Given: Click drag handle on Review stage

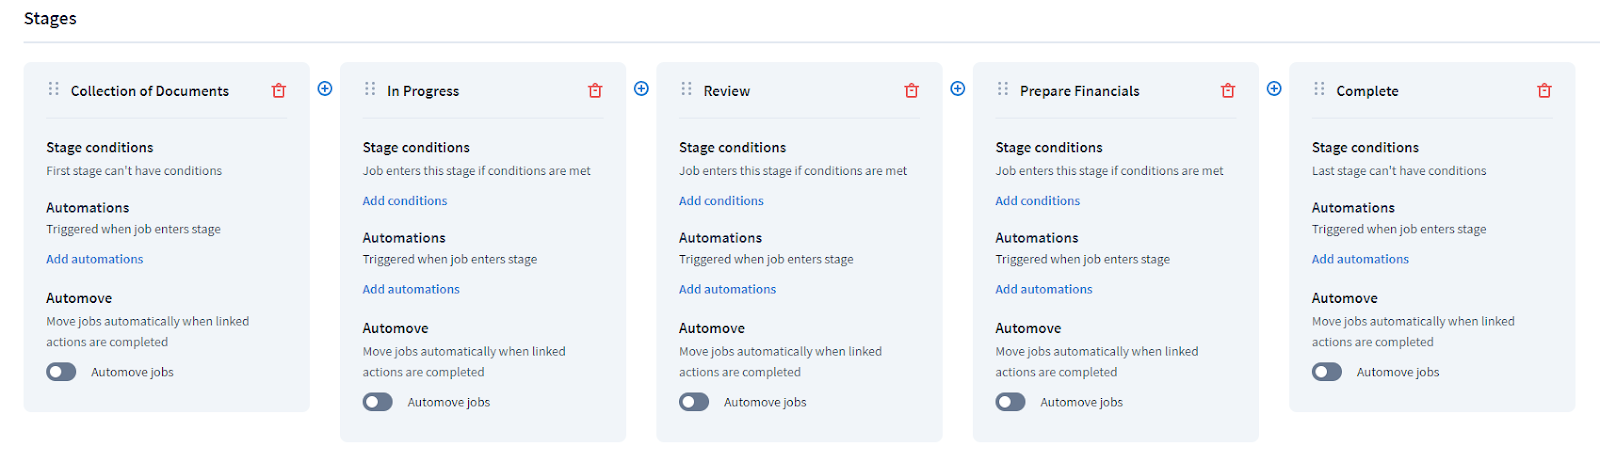Looking at the screenshot, I should (686, 89).
